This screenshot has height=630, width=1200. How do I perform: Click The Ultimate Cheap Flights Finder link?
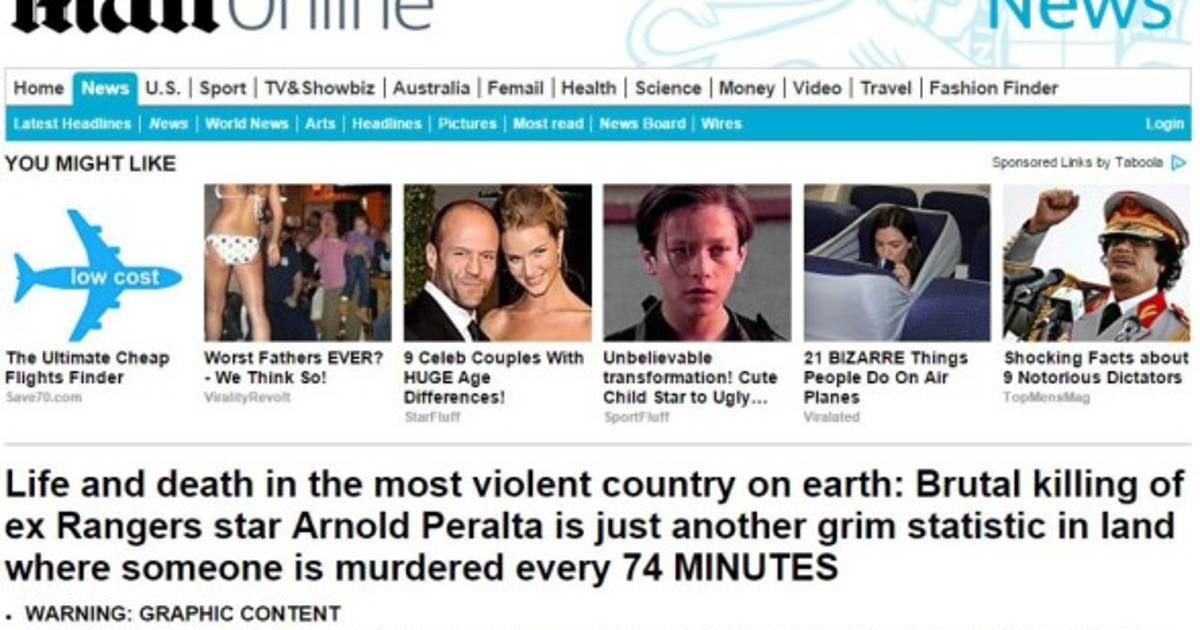pos(88,367)
